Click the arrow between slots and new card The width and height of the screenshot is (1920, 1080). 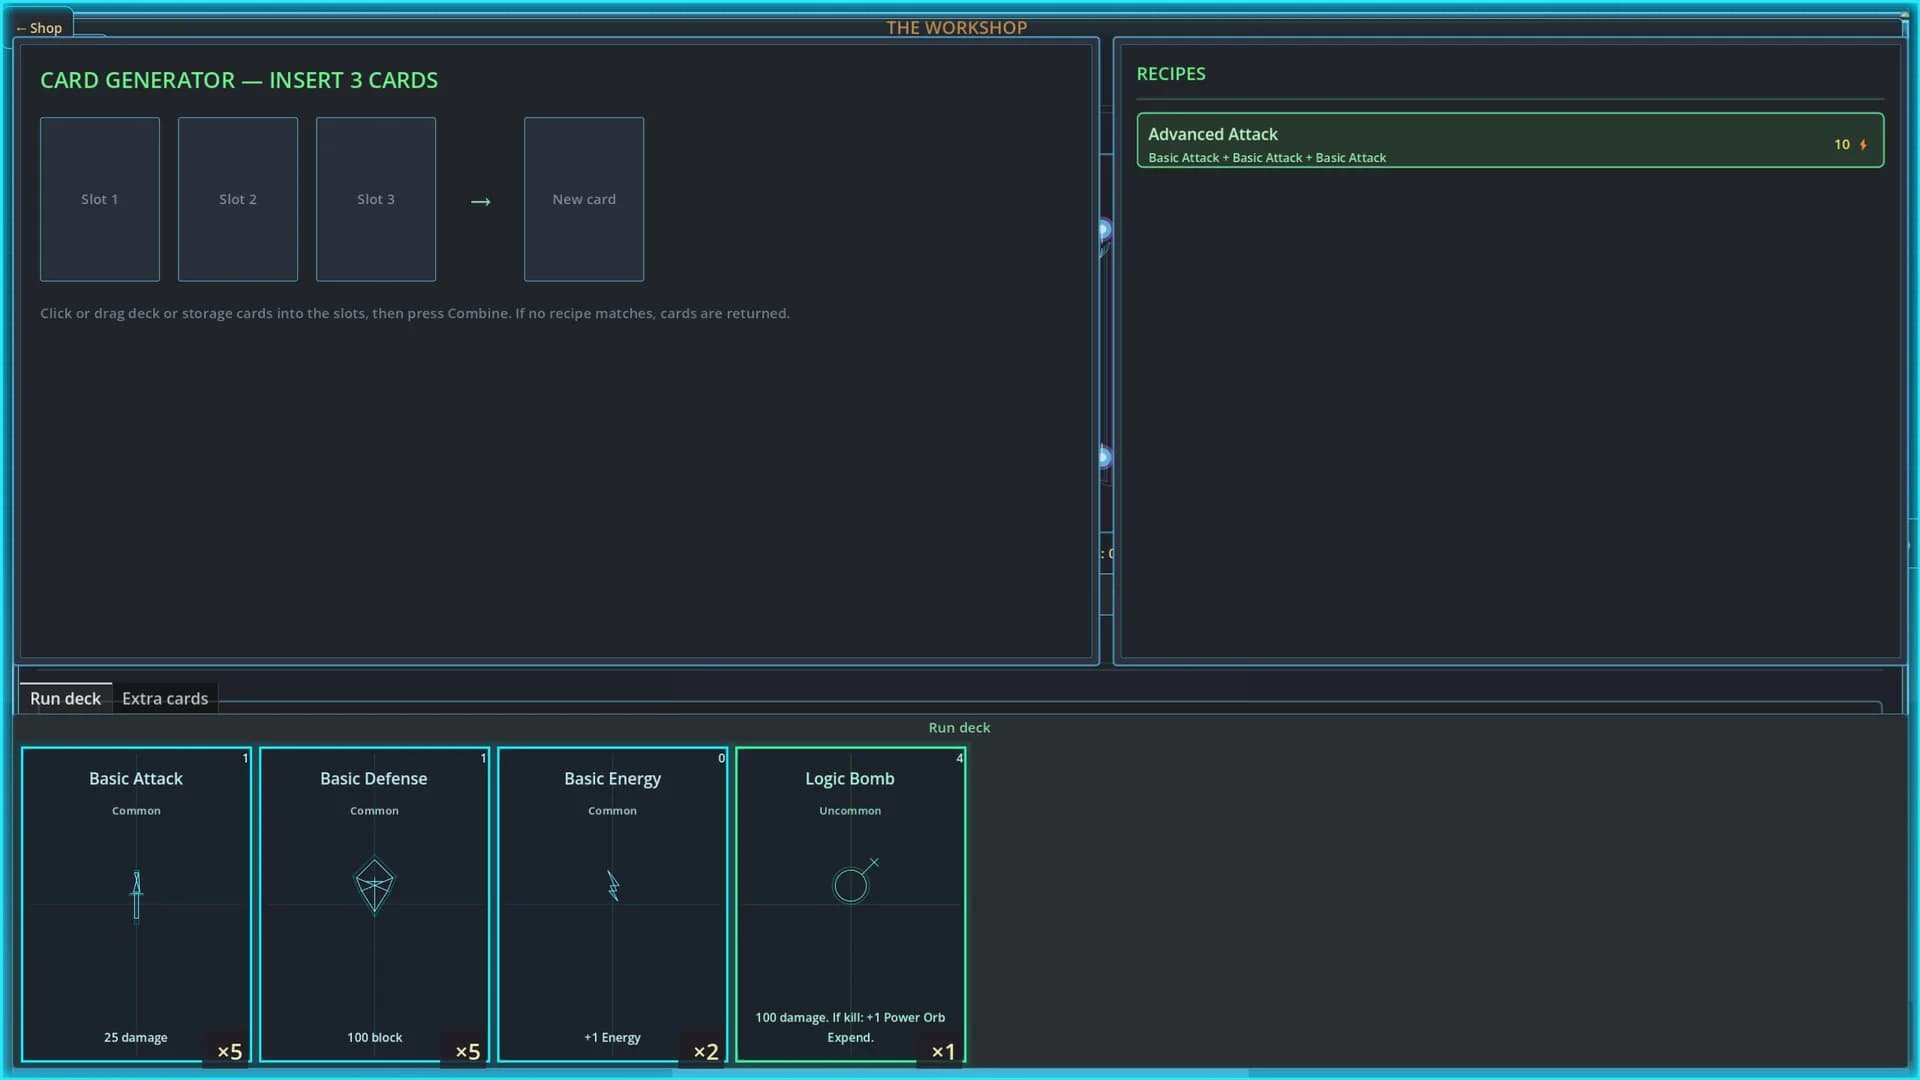click(x=481, y=201)
